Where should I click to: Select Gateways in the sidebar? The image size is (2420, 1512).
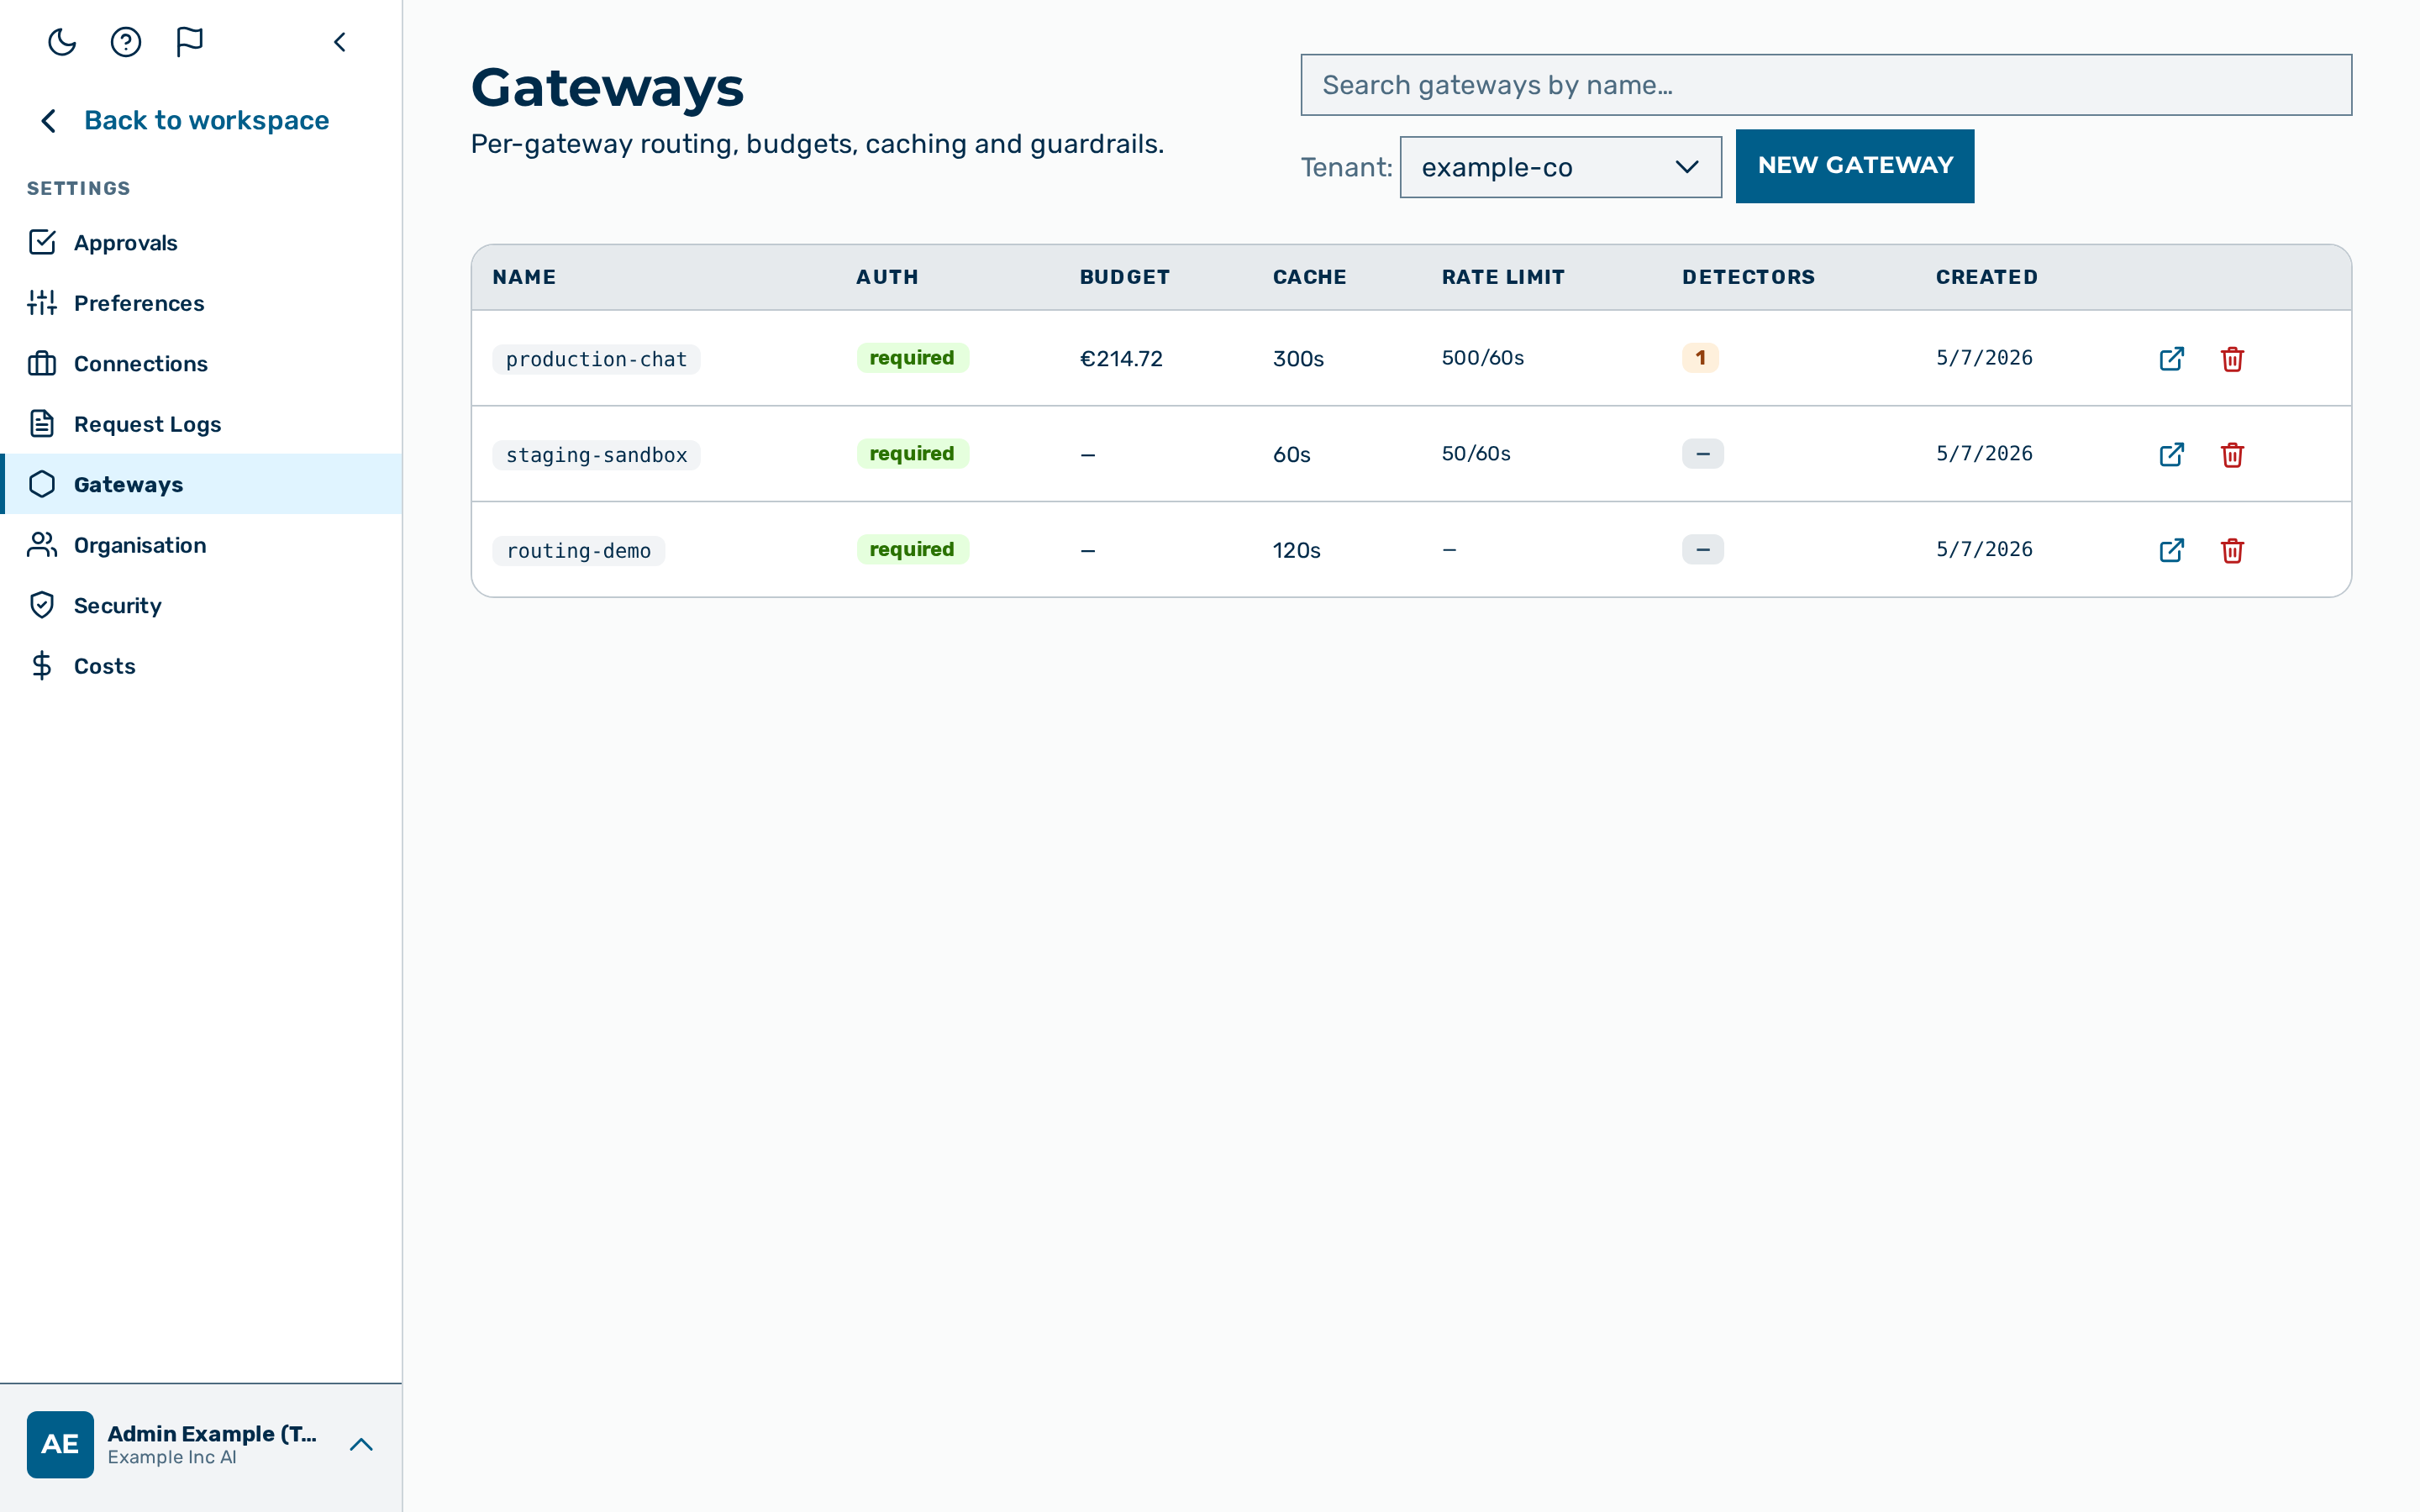pos(201,484)
